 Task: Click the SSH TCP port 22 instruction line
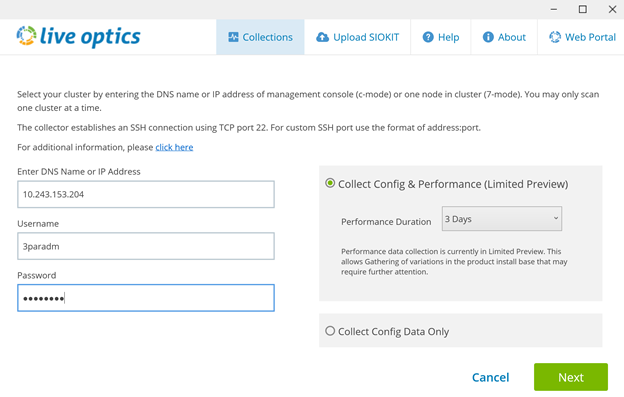pos(249,128)
